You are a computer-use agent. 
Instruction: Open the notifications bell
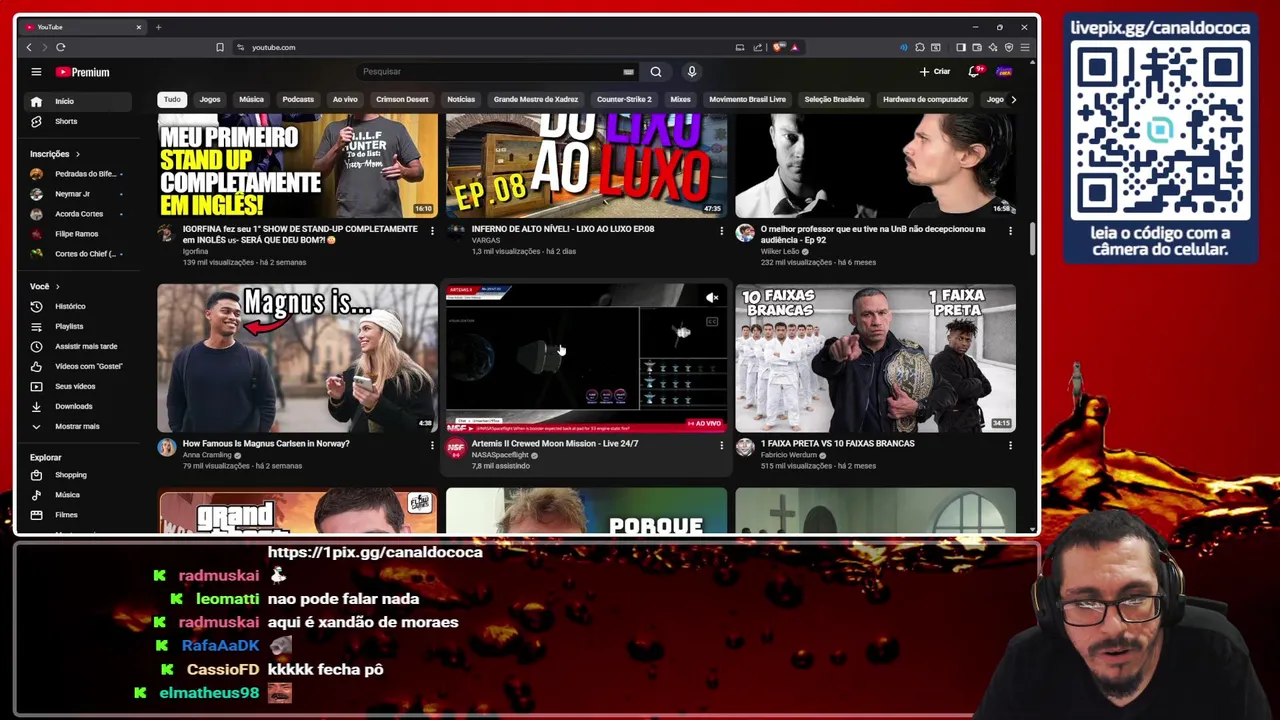click(974, 72)
